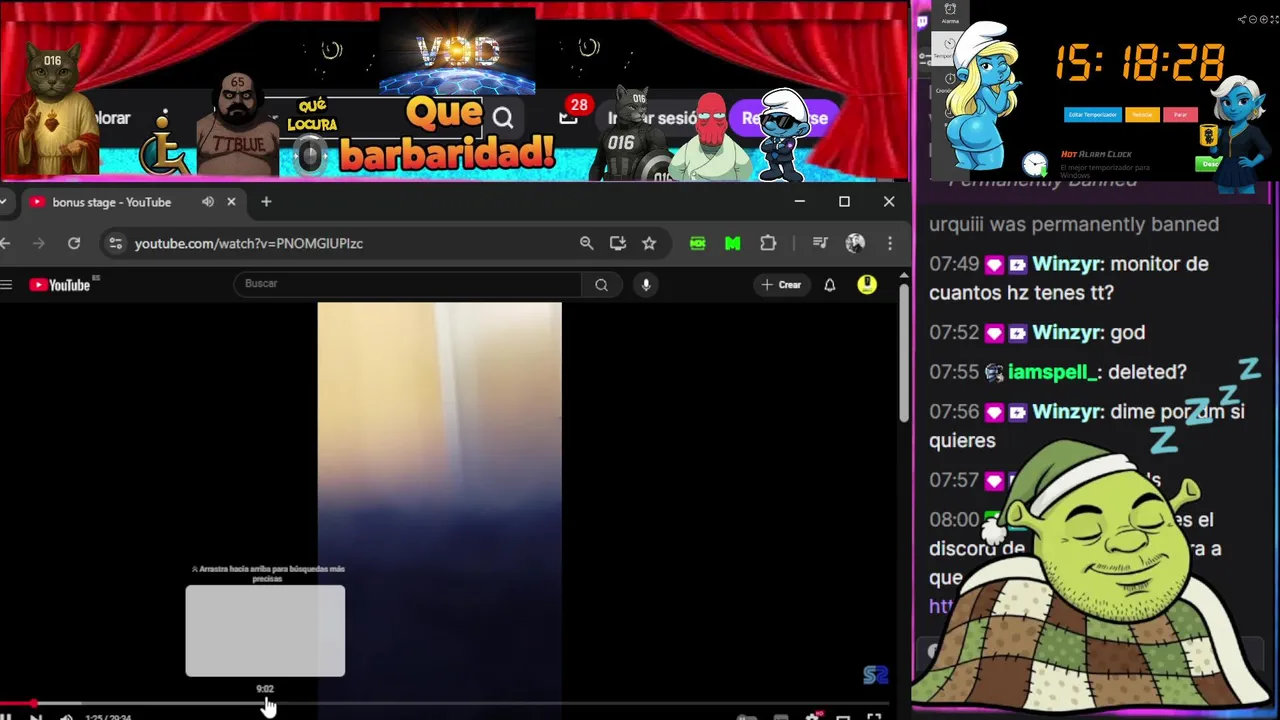The width and height of the screenshot is (1280, 720).
Task: Click the Crear button
Action: point(781,285)
